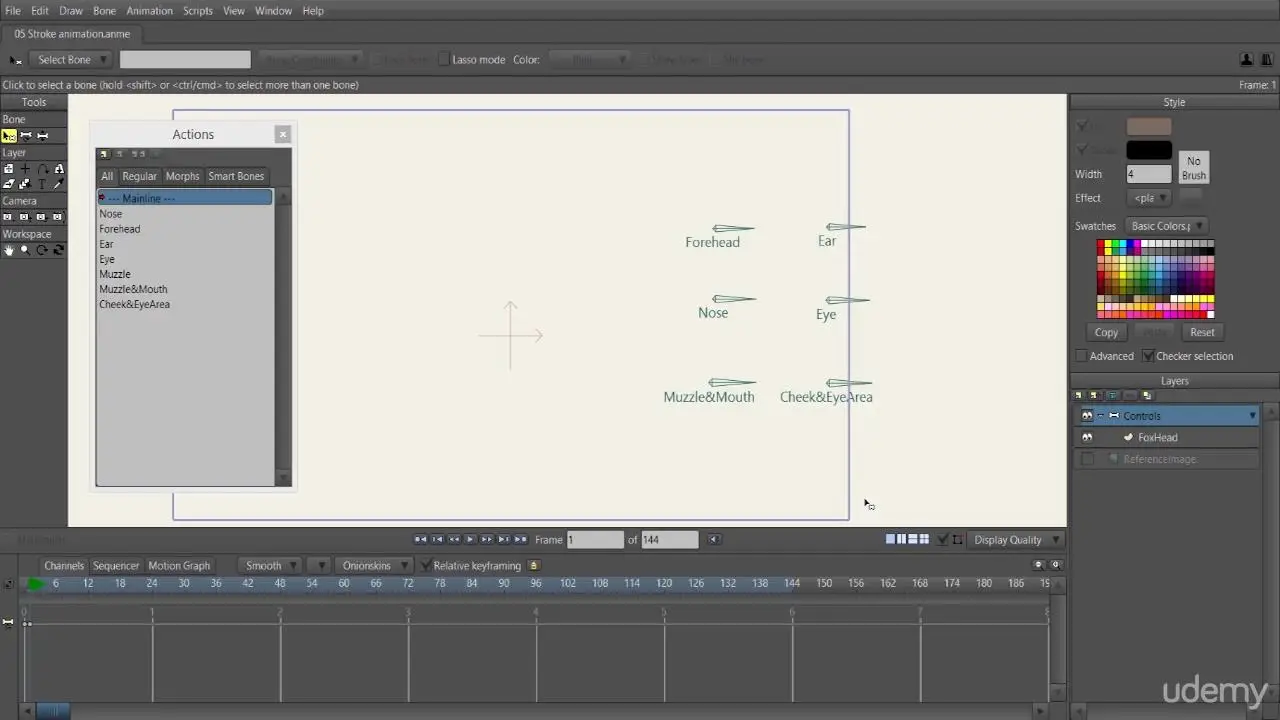Open the Smooth interpolation dropdown

pos(269,566)
